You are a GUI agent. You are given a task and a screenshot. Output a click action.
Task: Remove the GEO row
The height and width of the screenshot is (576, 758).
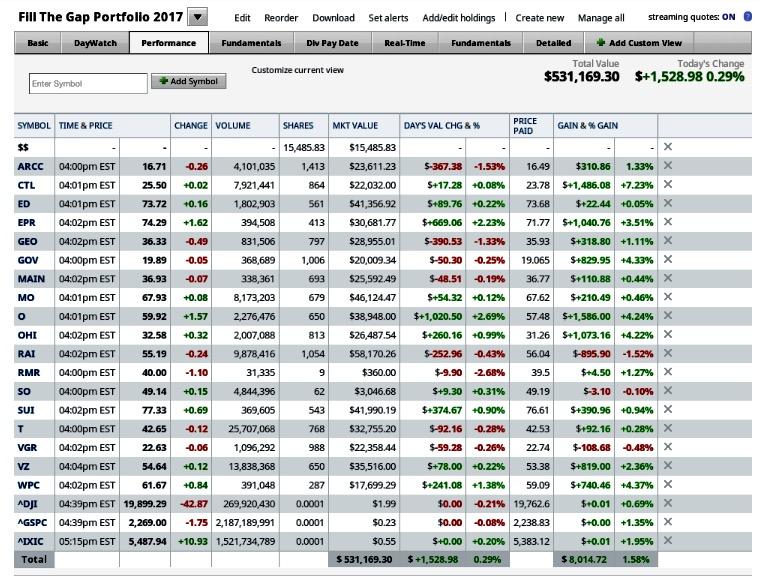668,241
